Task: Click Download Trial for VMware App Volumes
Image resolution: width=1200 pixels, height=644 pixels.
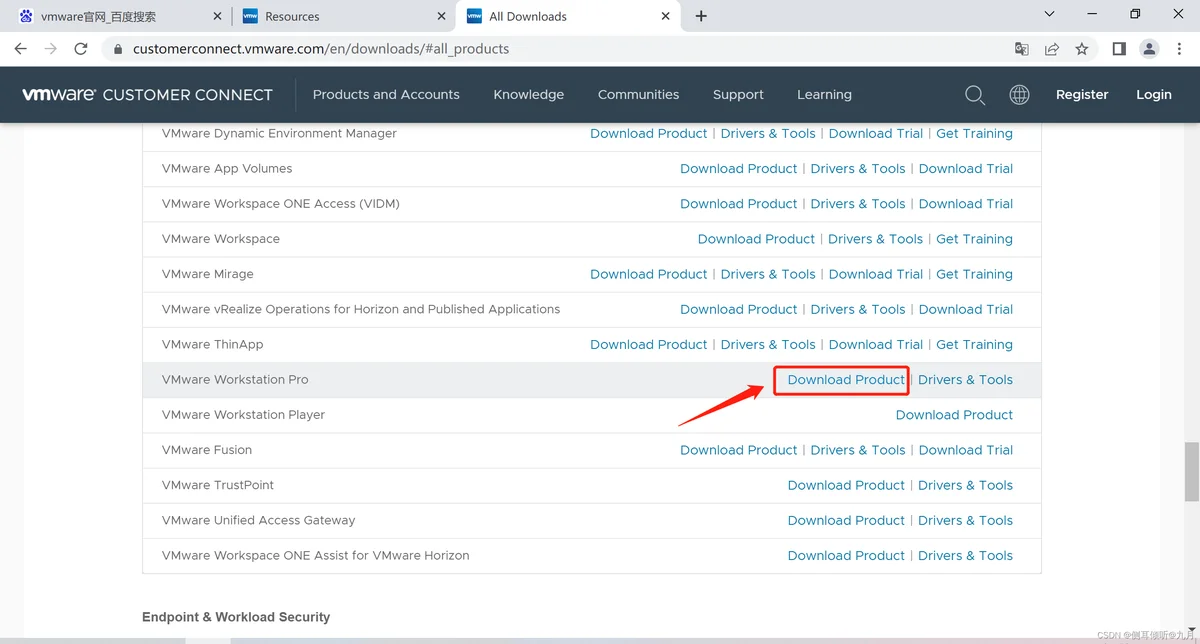Action: [966, 169]
